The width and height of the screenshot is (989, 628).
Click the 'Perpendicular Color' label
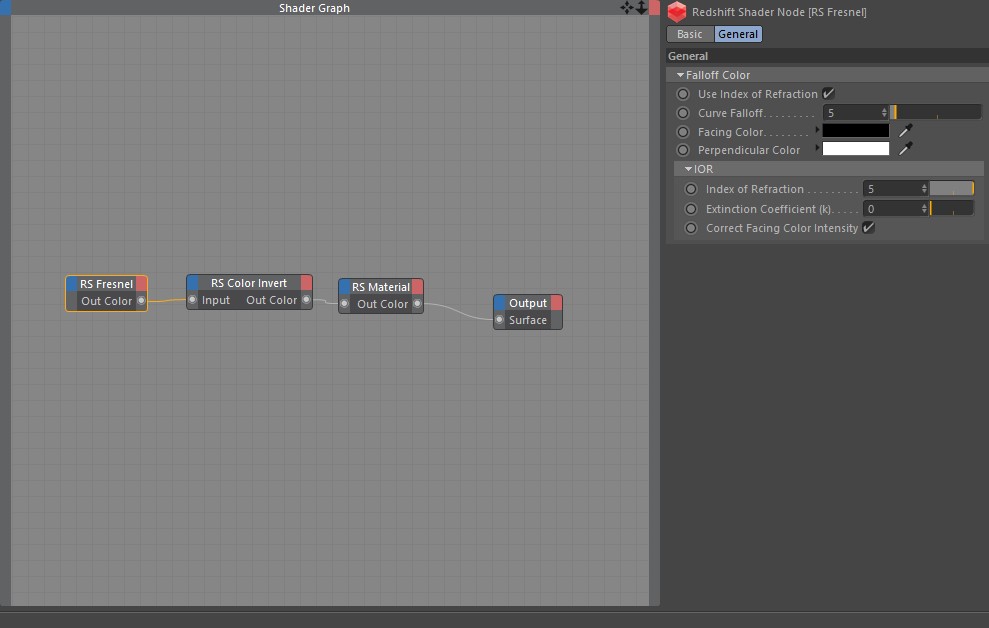coord(749,150)
